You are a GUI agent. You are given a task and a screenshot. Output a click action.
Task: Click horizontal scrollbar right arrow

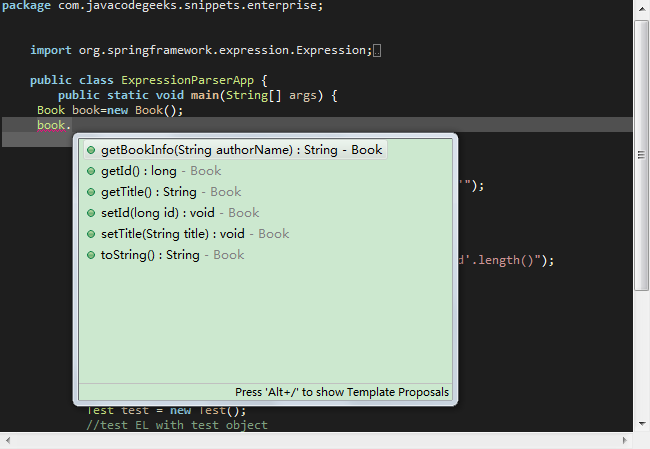pos(626,440)
